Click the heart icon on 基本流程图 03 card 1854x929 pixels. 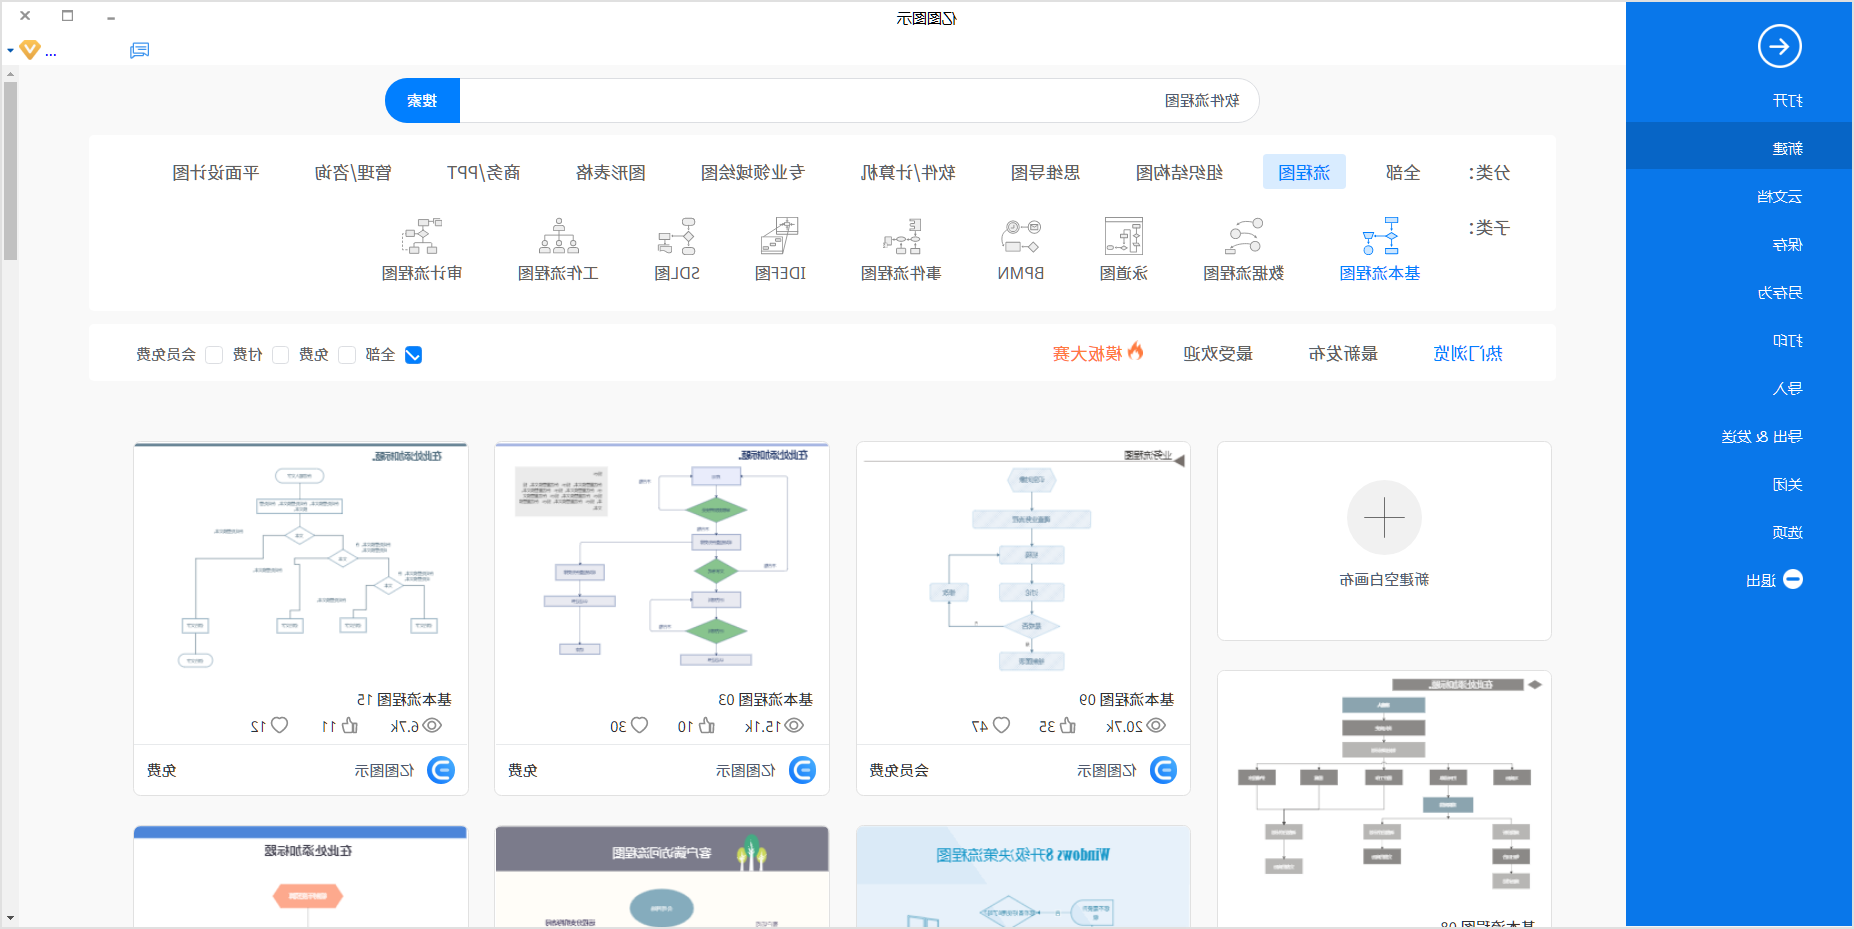[640, 725]
